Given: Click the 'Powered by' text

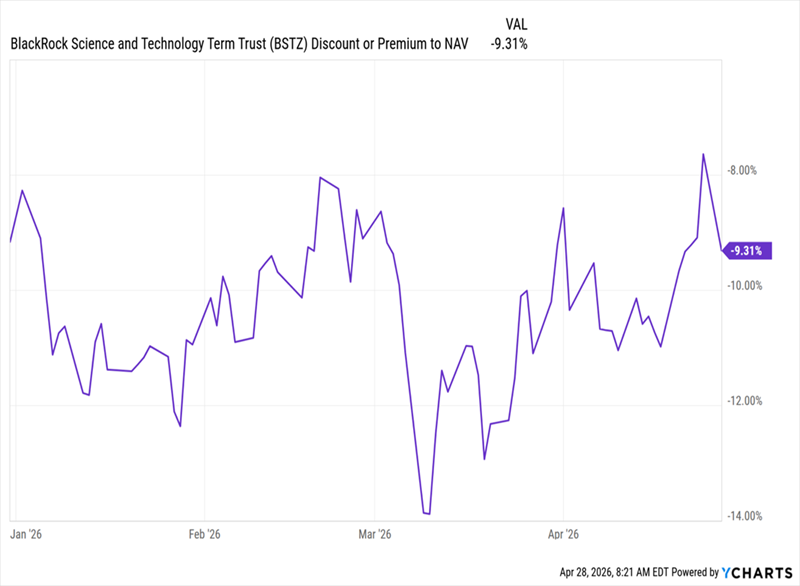Looking at the screenshot, I should [685, 573].
